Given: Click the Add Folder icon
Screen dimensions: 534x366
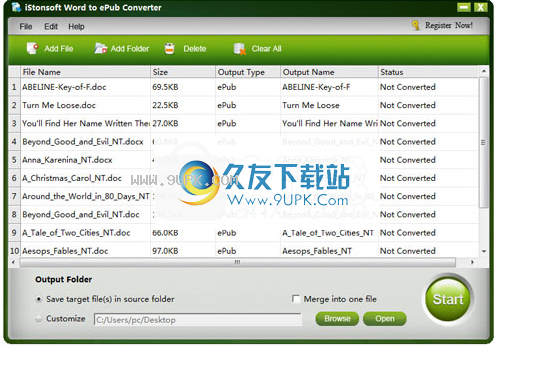Looking at the screenshot, I should pos(101,48).
